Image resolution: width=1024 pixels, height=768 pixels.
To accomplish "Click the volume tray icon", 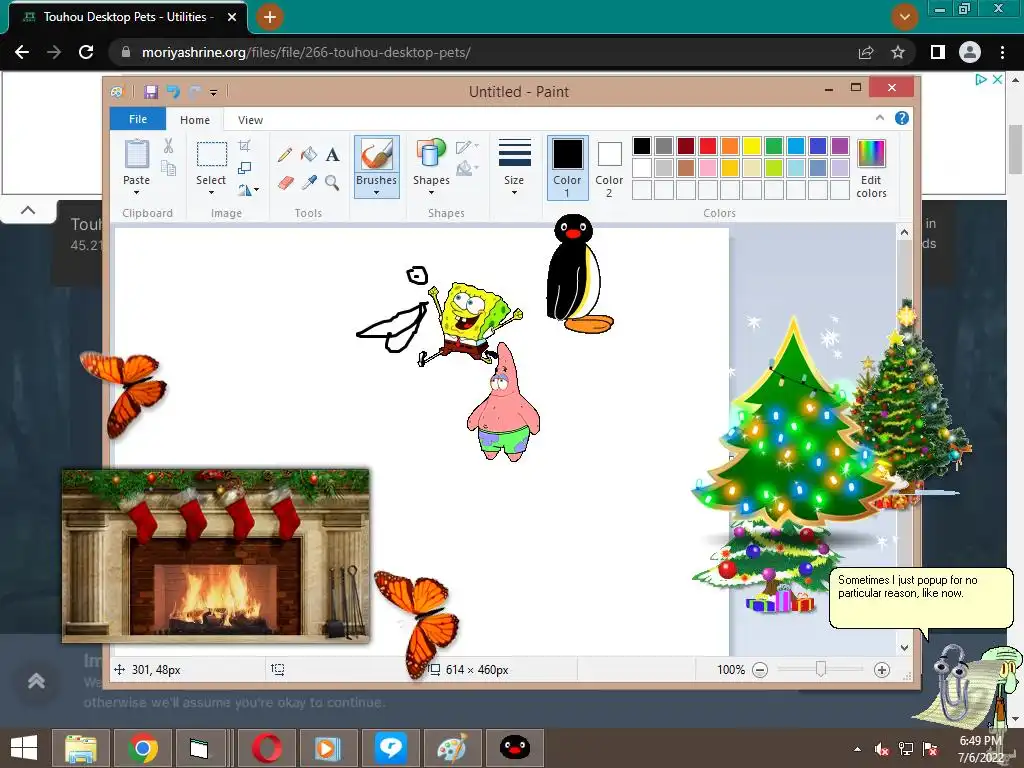I will (x=882, y=750).
